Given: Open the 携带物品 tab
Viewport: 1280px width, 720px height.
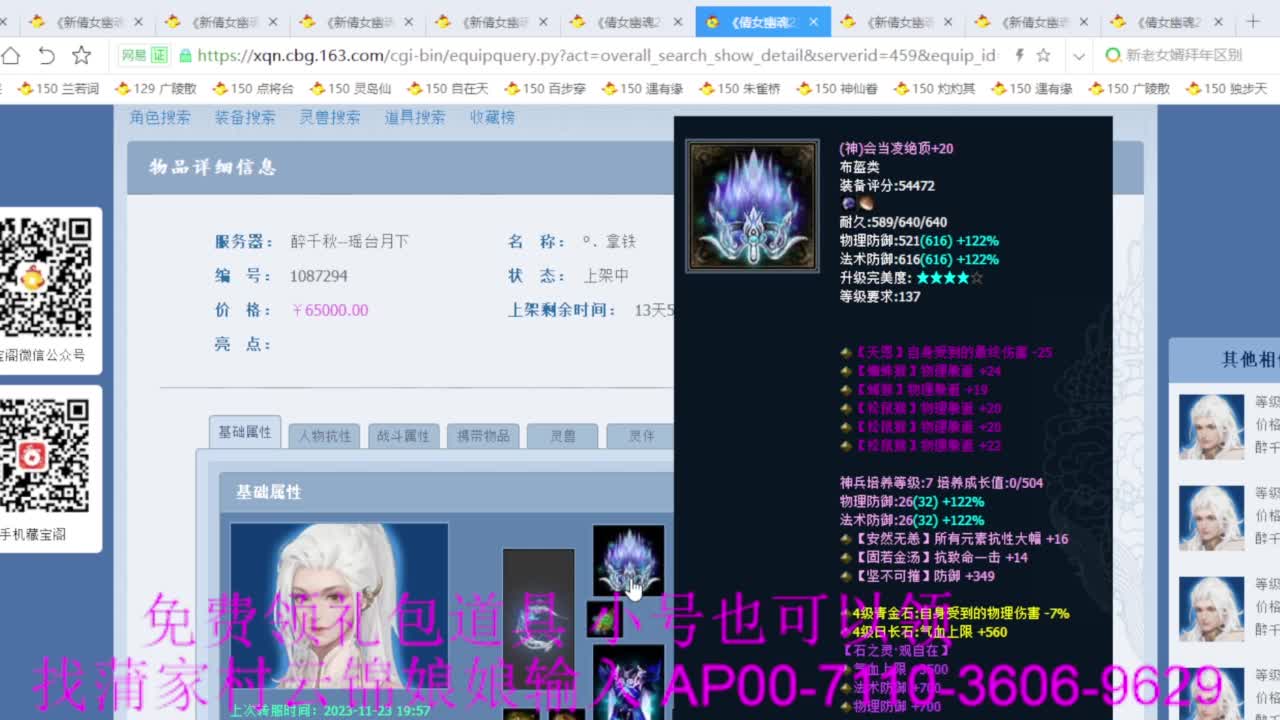Looking at the screenshot, I should coord(482,434).
